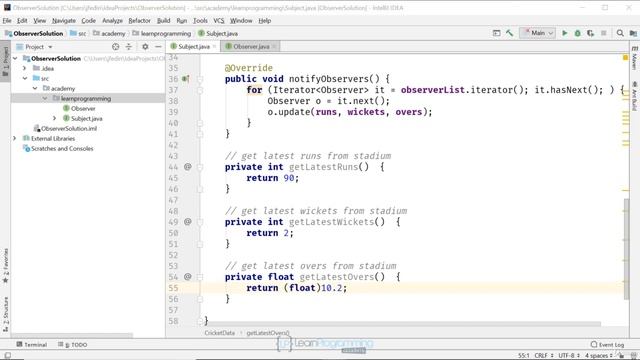Build project with the hammer icon
This screenshot has width=640, height=360.
(x=509, y=33)
